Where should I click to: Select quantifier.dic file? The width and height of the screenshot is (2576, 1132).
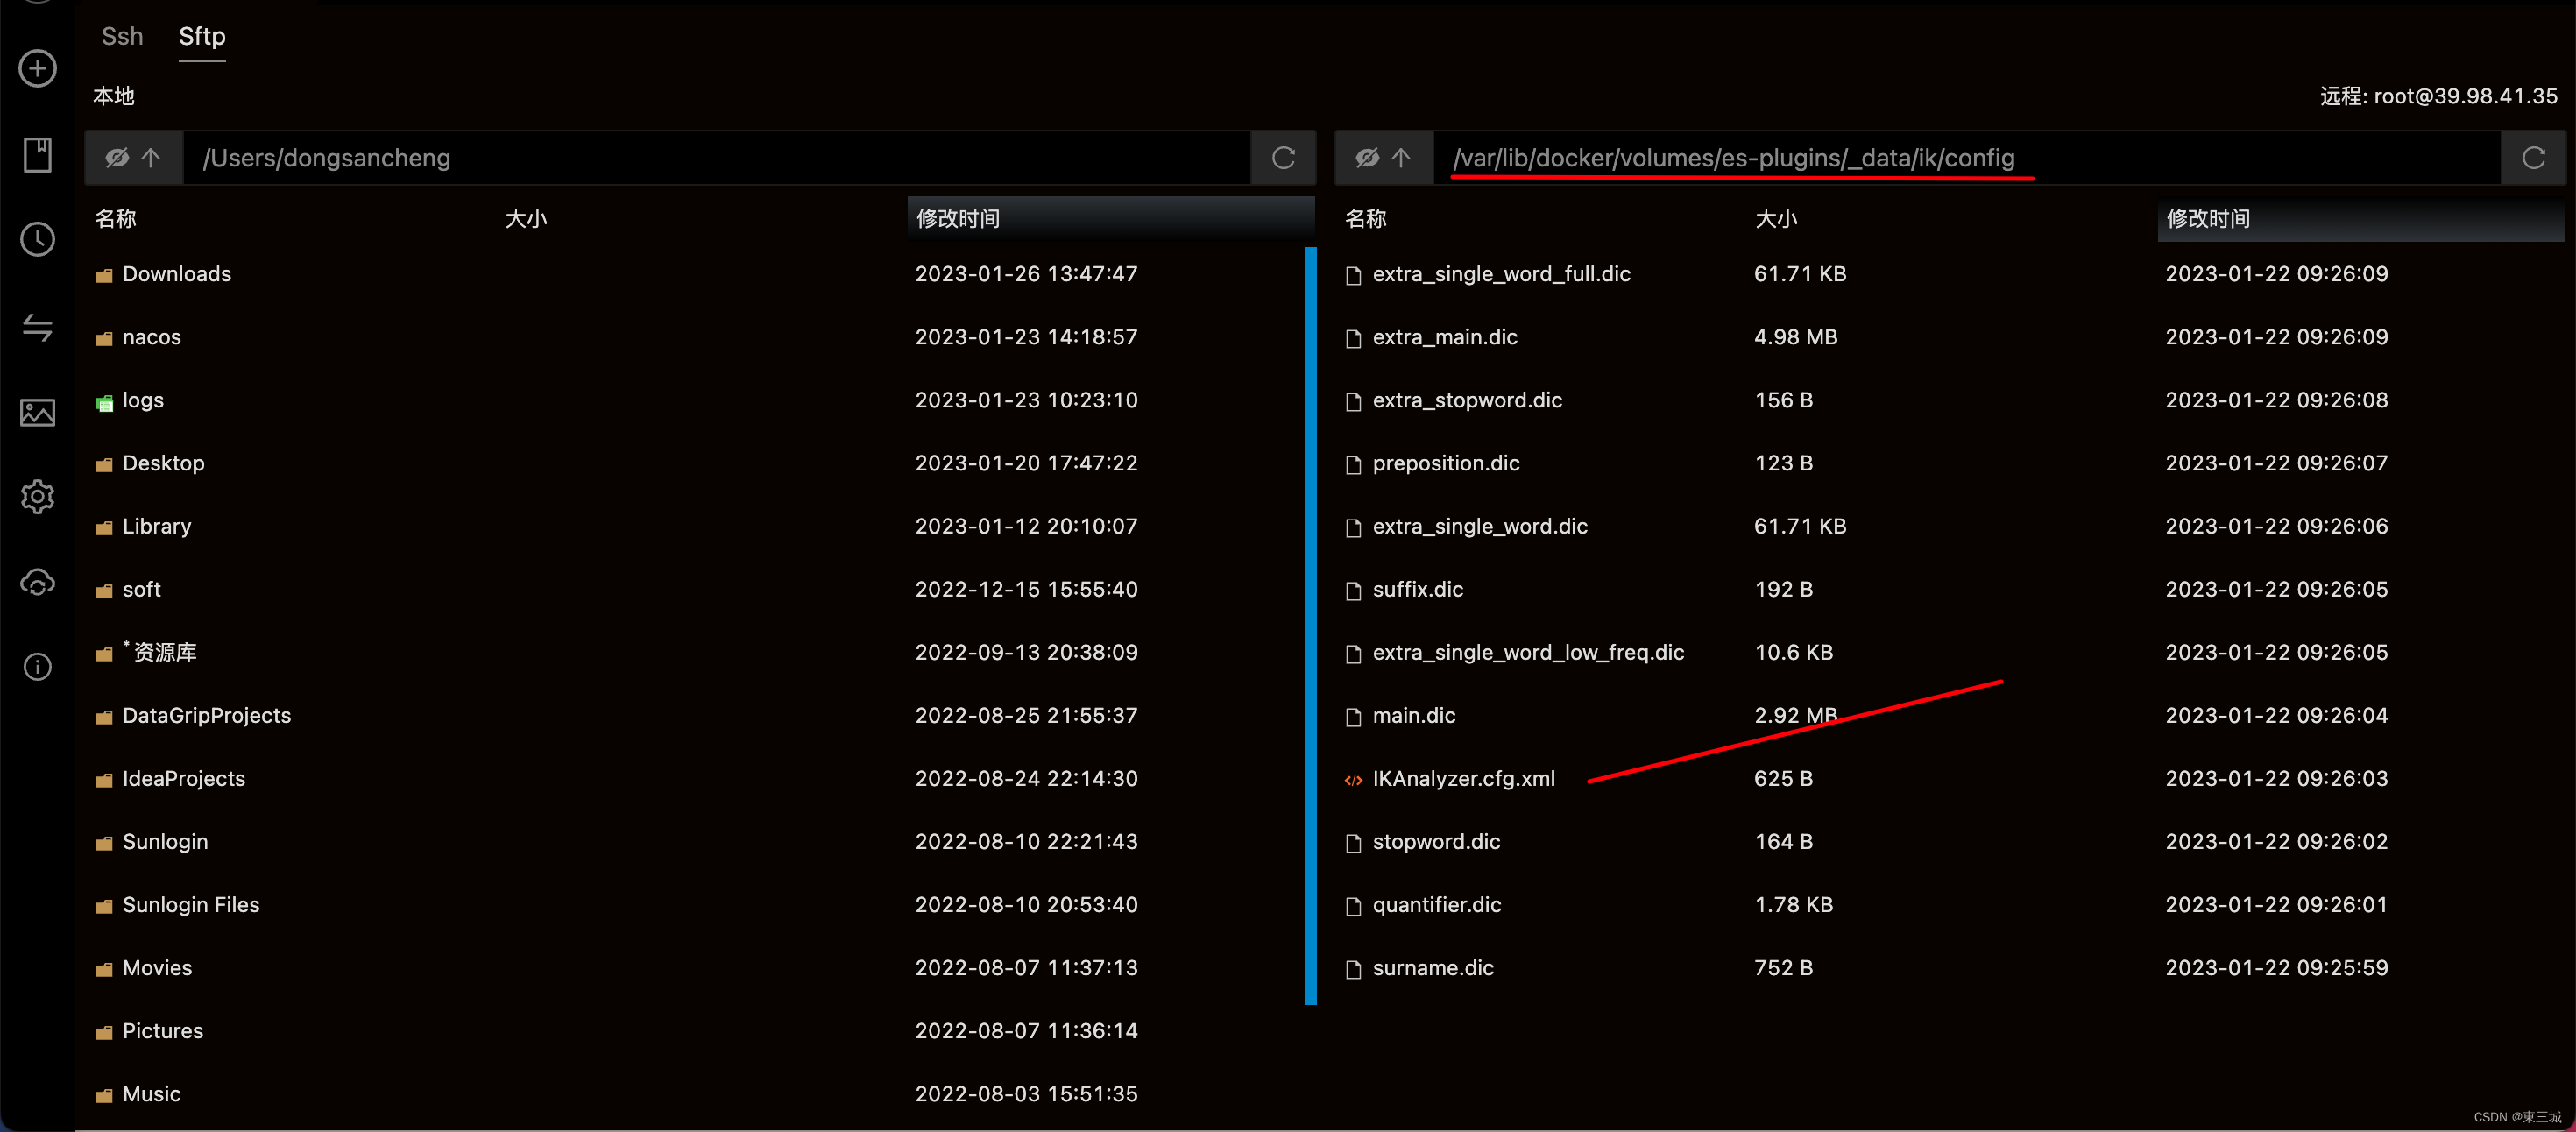1436,904
